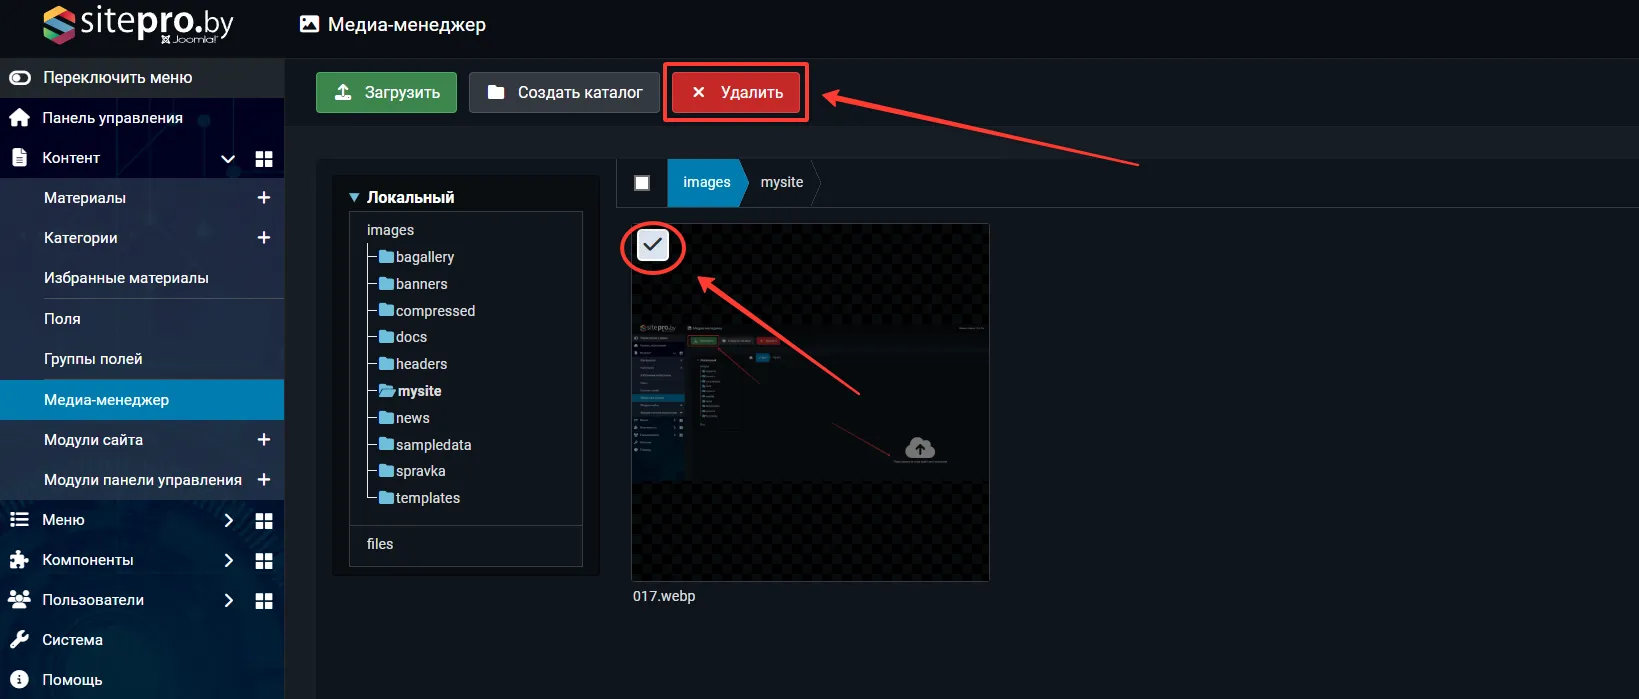This screenshot has height=699, width=1639.
Task: Add new Модули сайта via plus icon
Action: [264, 440]
